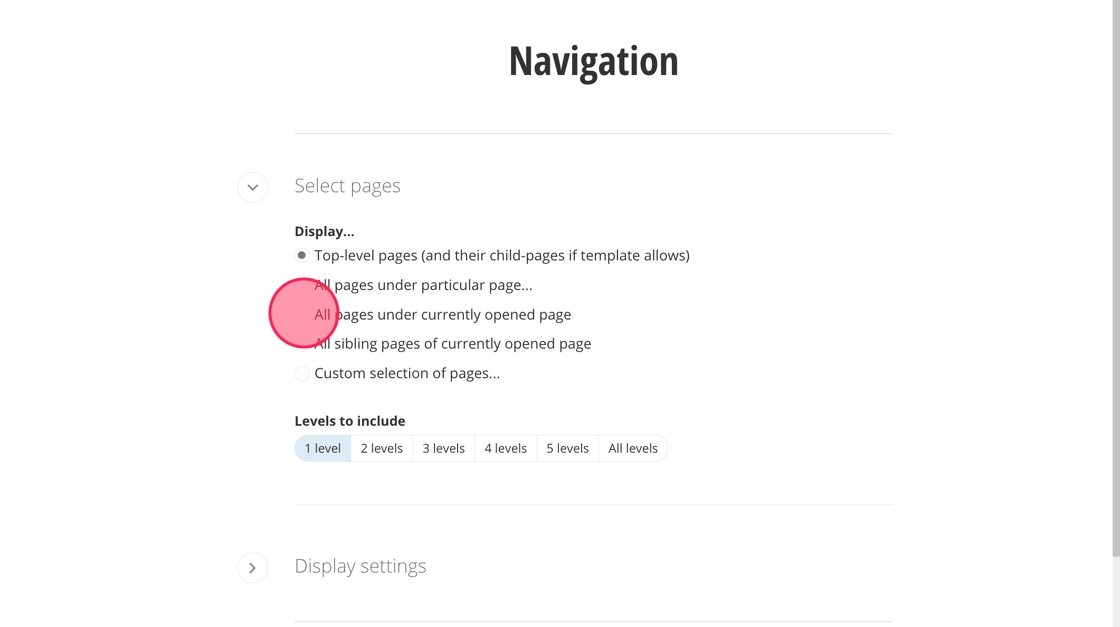Expand the Display settings section chevron
This screenshot has height=627, width=1120.
[x=252, y=568]
